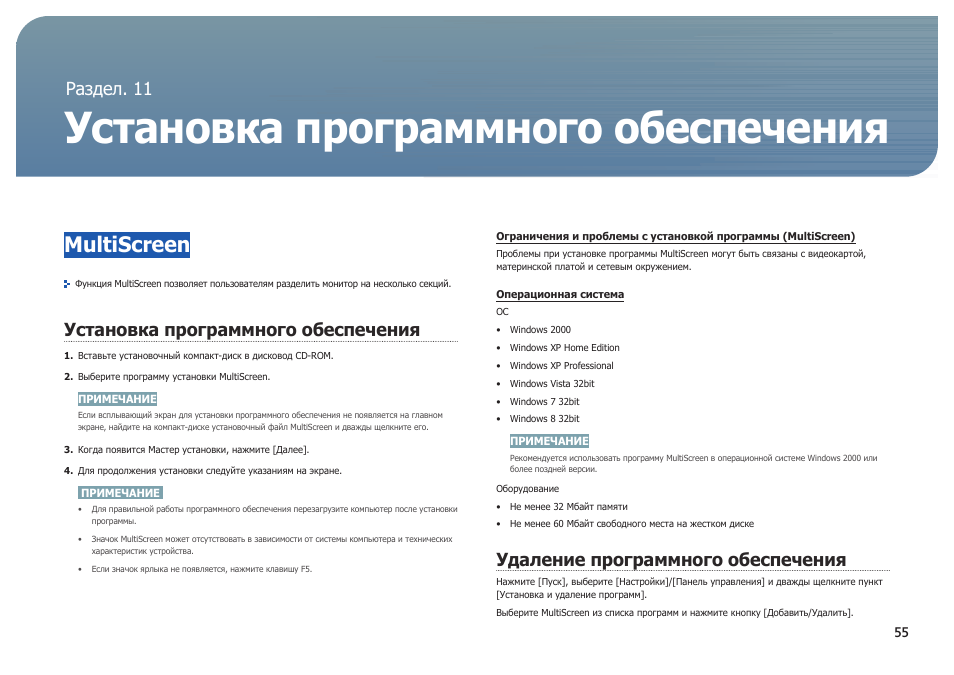Select the 'Удаление программного обеспечения' heading
This screenshot has width=954, height=675.
[671, 559]
